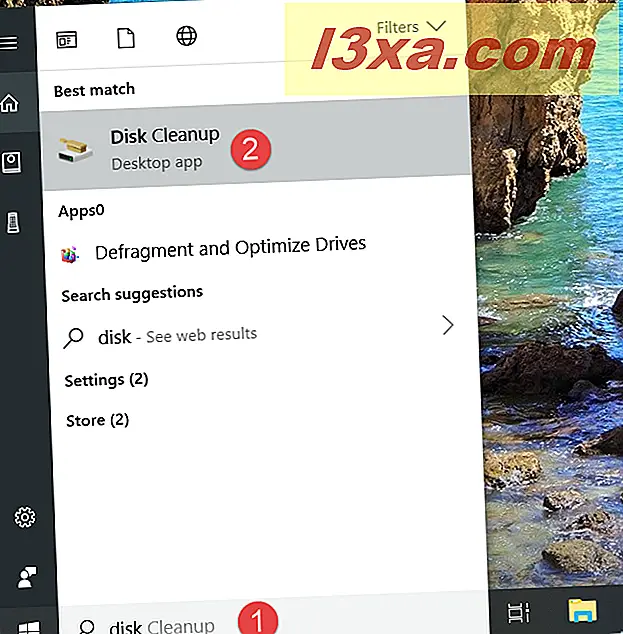623x634 pixels.
Task: Filter results by Apps icon
Action: coord(67,40)
